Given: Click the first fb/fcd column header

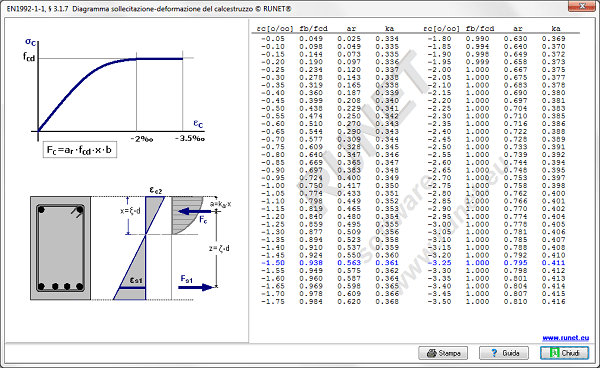Looking at the screenshot, I should (x=313, y=29).
